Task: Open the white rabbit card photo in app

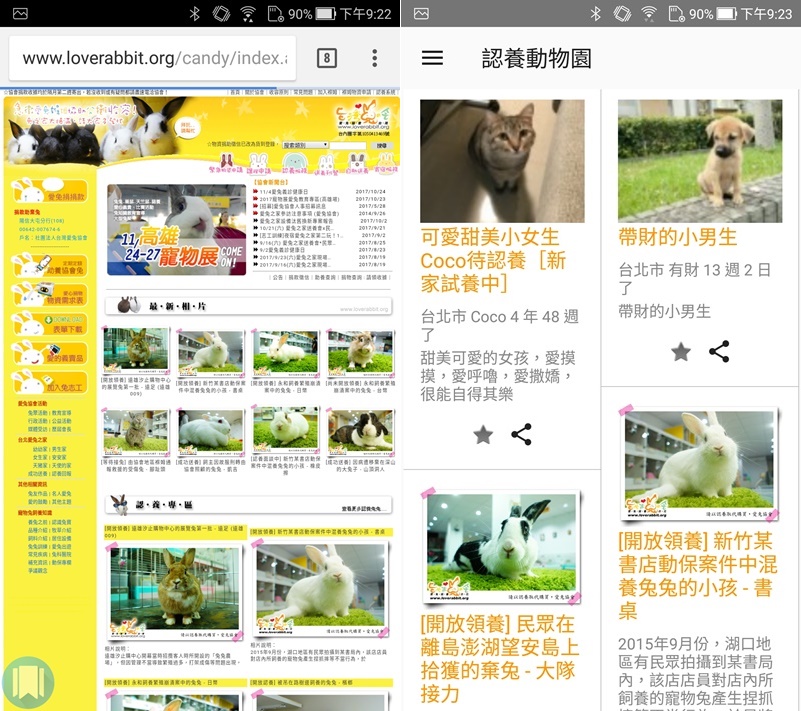Action: [x=698, y=464]
